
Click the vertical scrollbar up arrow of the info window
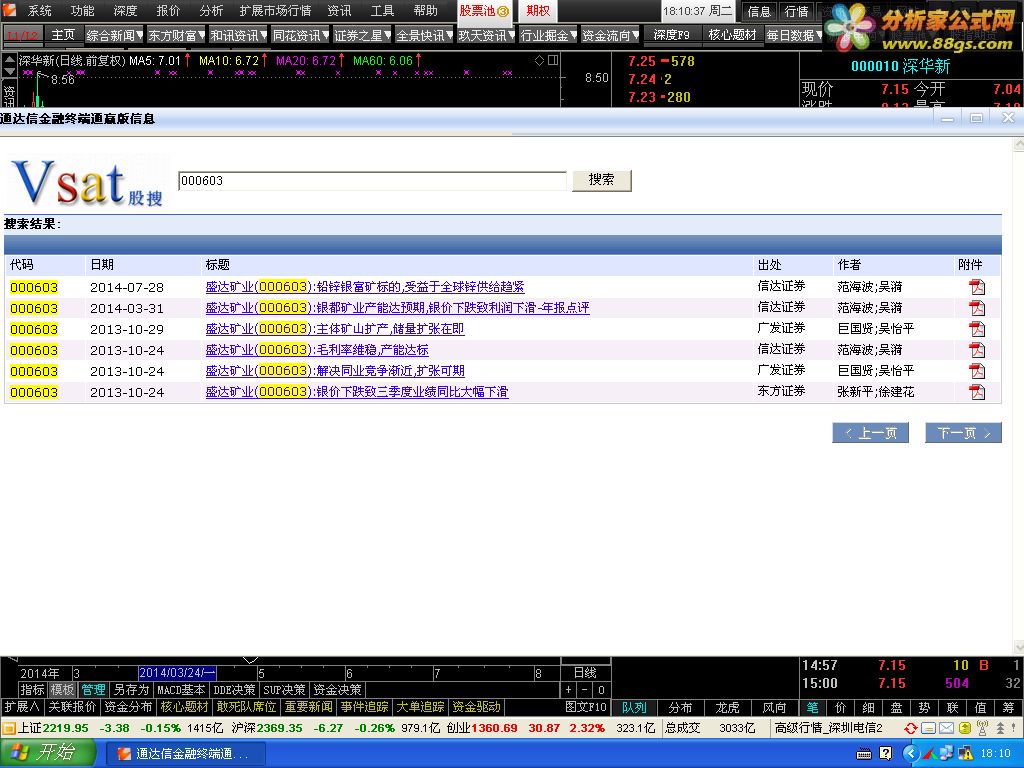(1019, 145)
